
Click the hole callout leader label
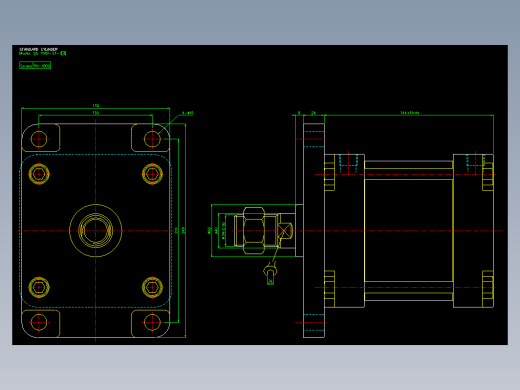point(188,113)
